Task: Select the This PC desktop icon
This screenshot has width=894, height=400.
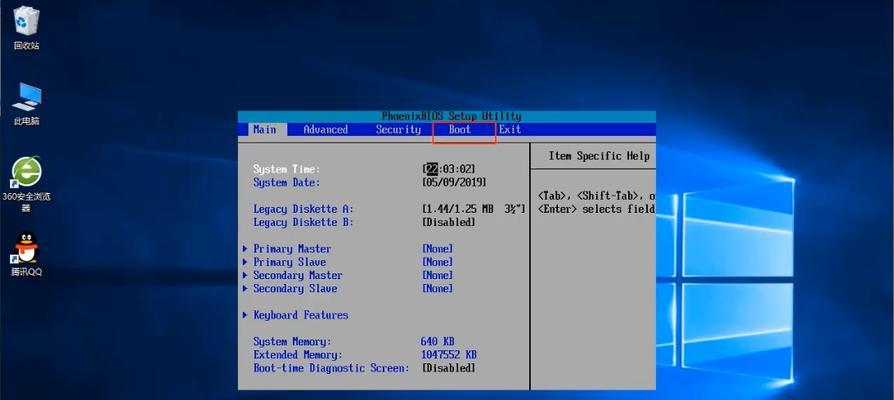Action: 26,104
